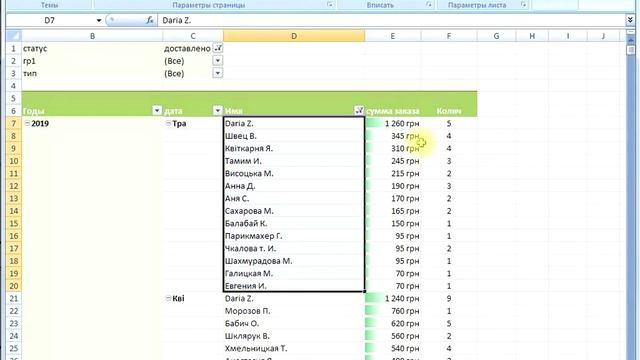
Task: Click the cell with Бабич О.
Action: click(294, 323)
